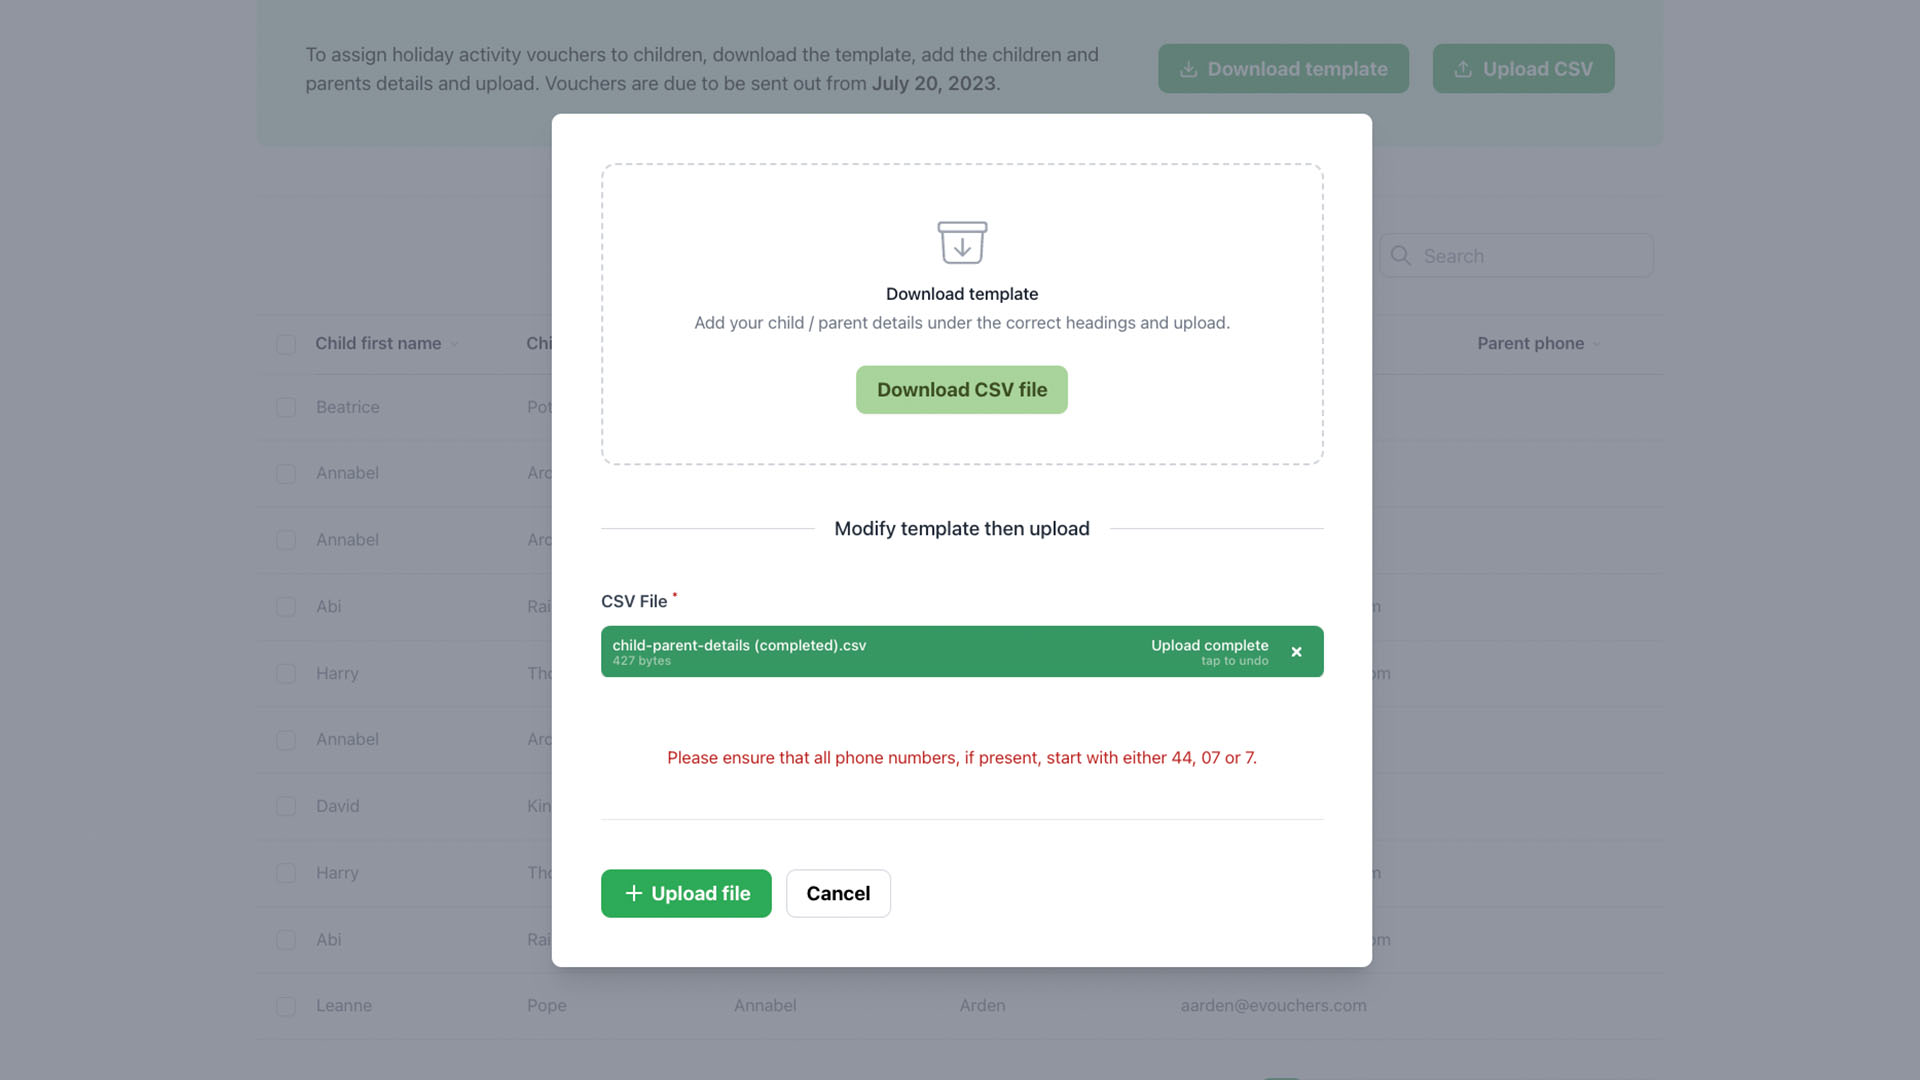Image resolution: width=1920 pixels, height=1080 pixels.
Task: Remove the uploaded CSV using the X icon
Action: 1297,651
